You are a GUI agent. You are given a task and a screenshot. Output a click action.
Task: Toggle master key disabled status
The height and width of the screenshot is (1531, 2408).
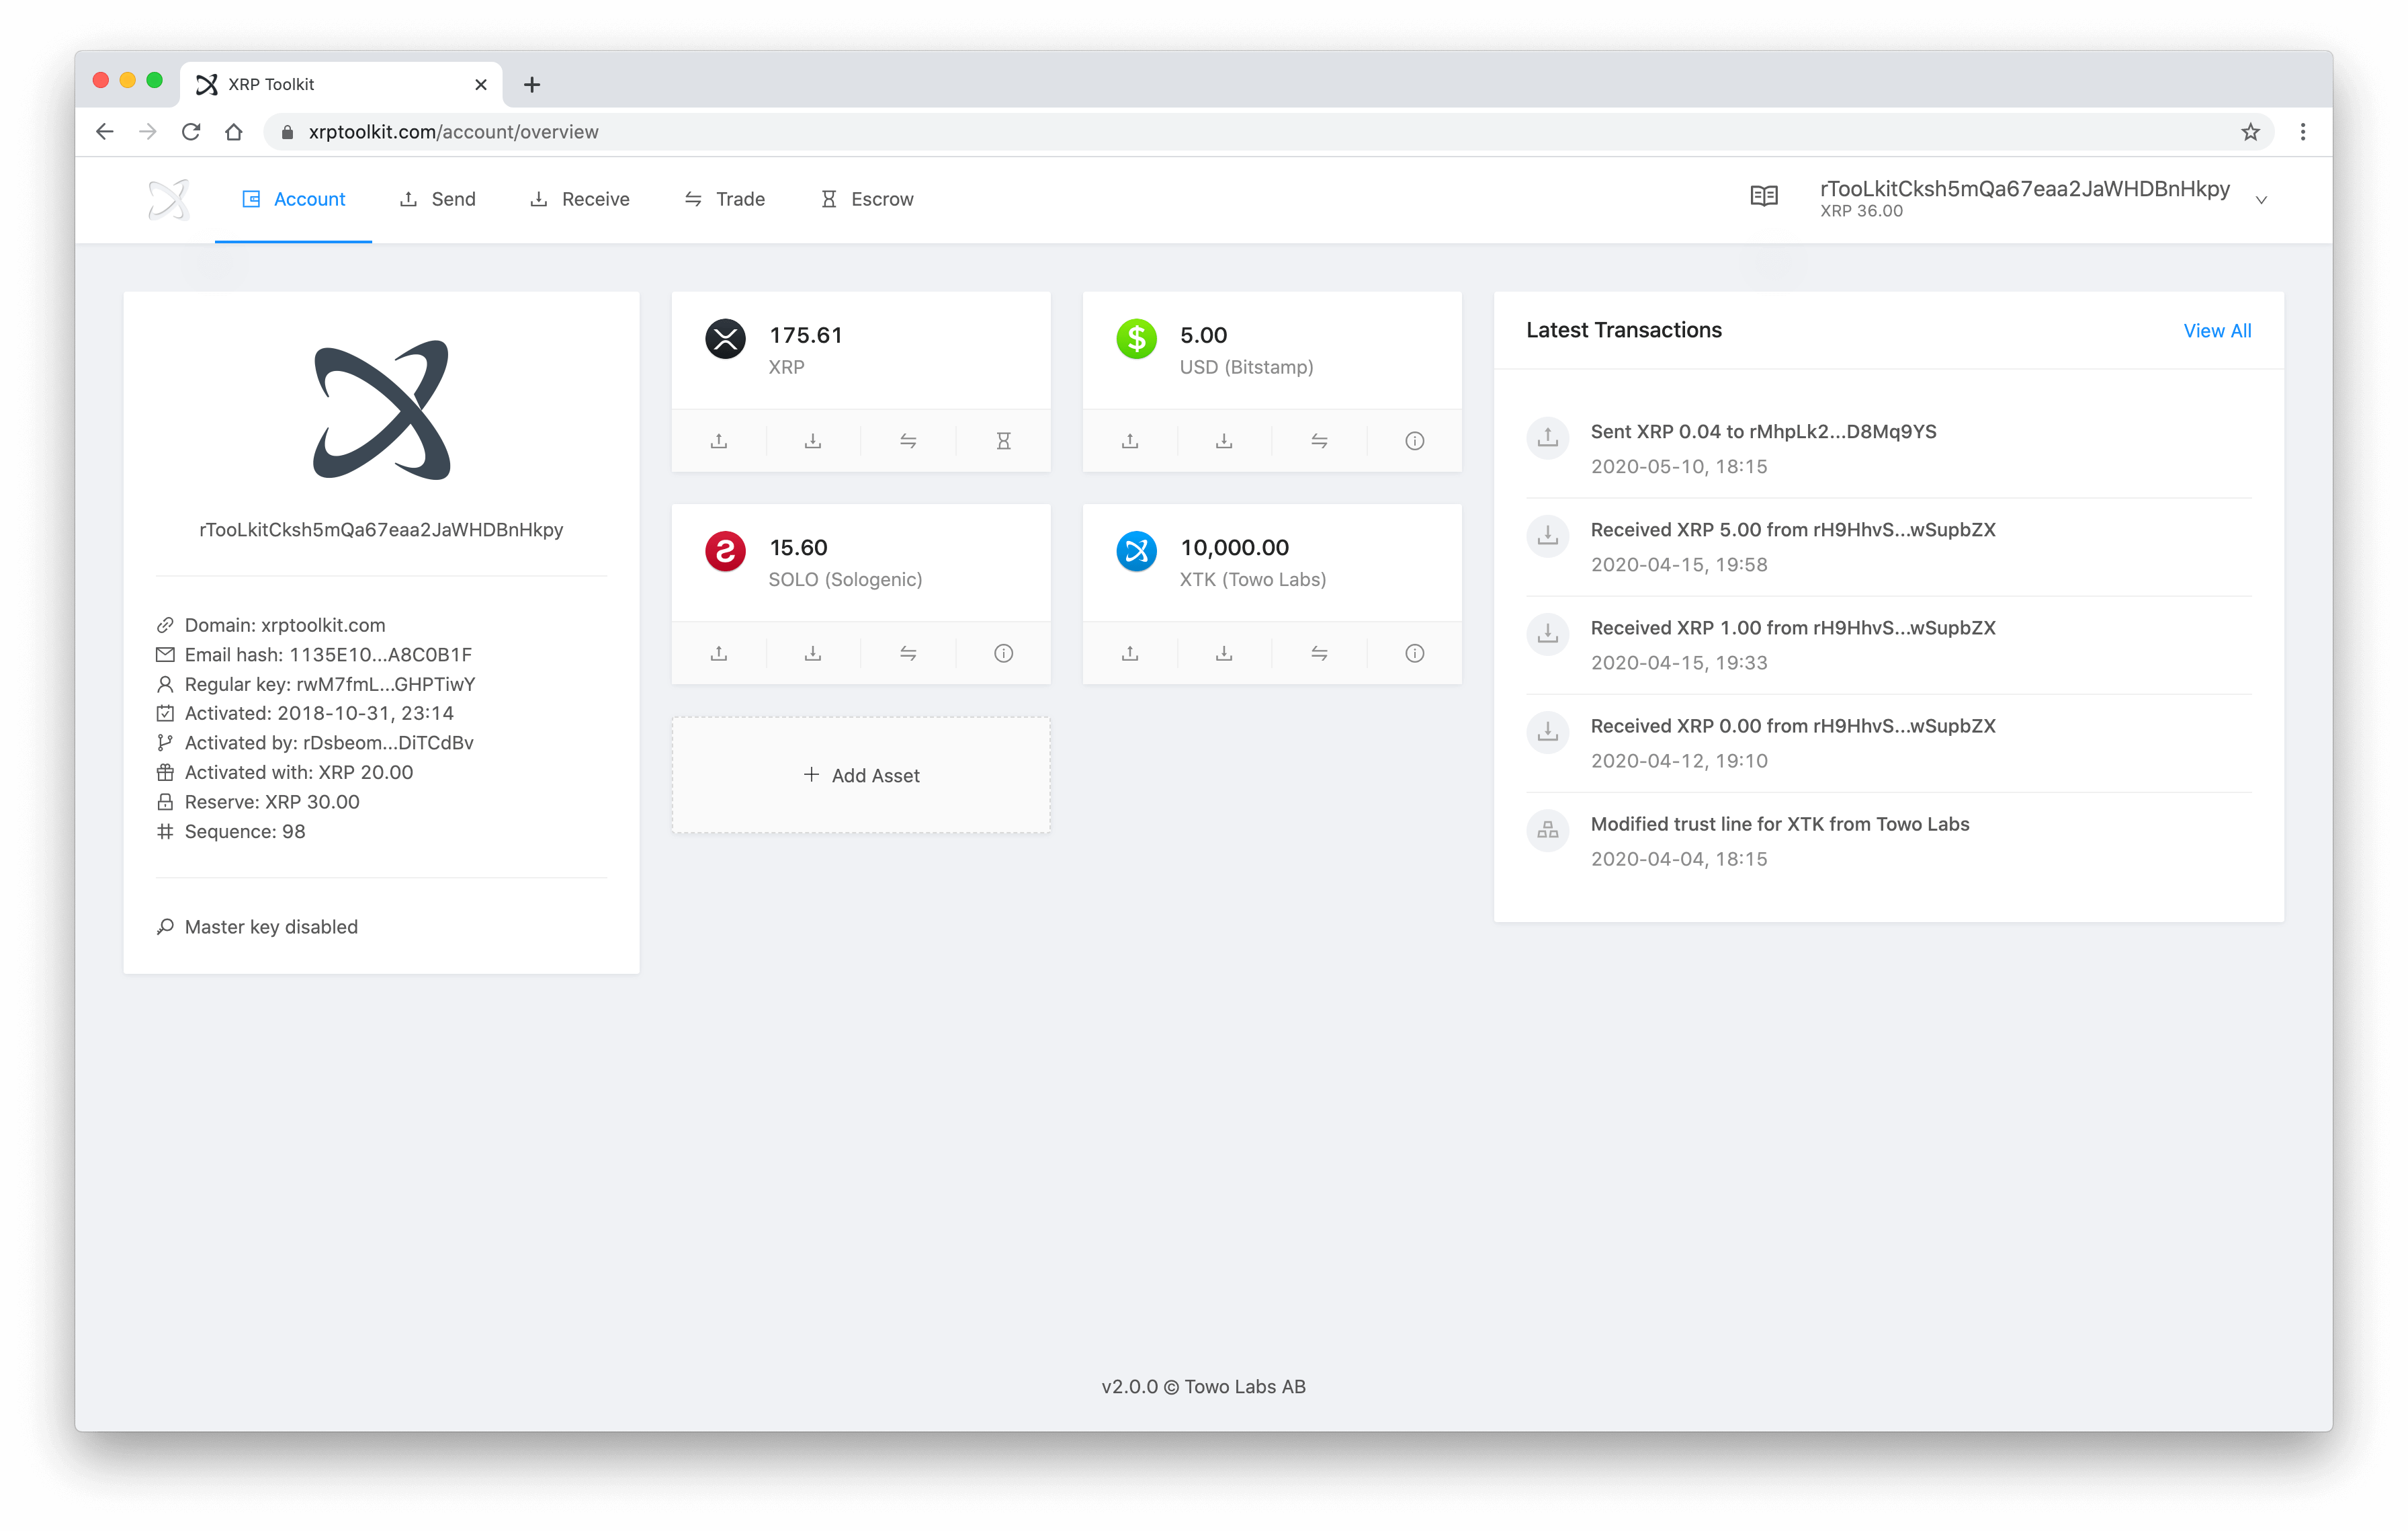point(270,925)
